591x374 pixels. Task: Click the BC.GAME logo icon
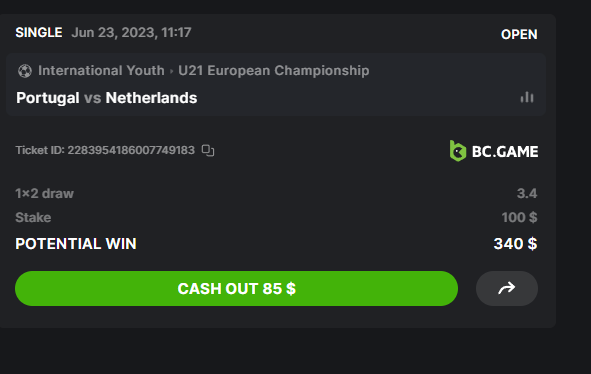click(458, 151)
